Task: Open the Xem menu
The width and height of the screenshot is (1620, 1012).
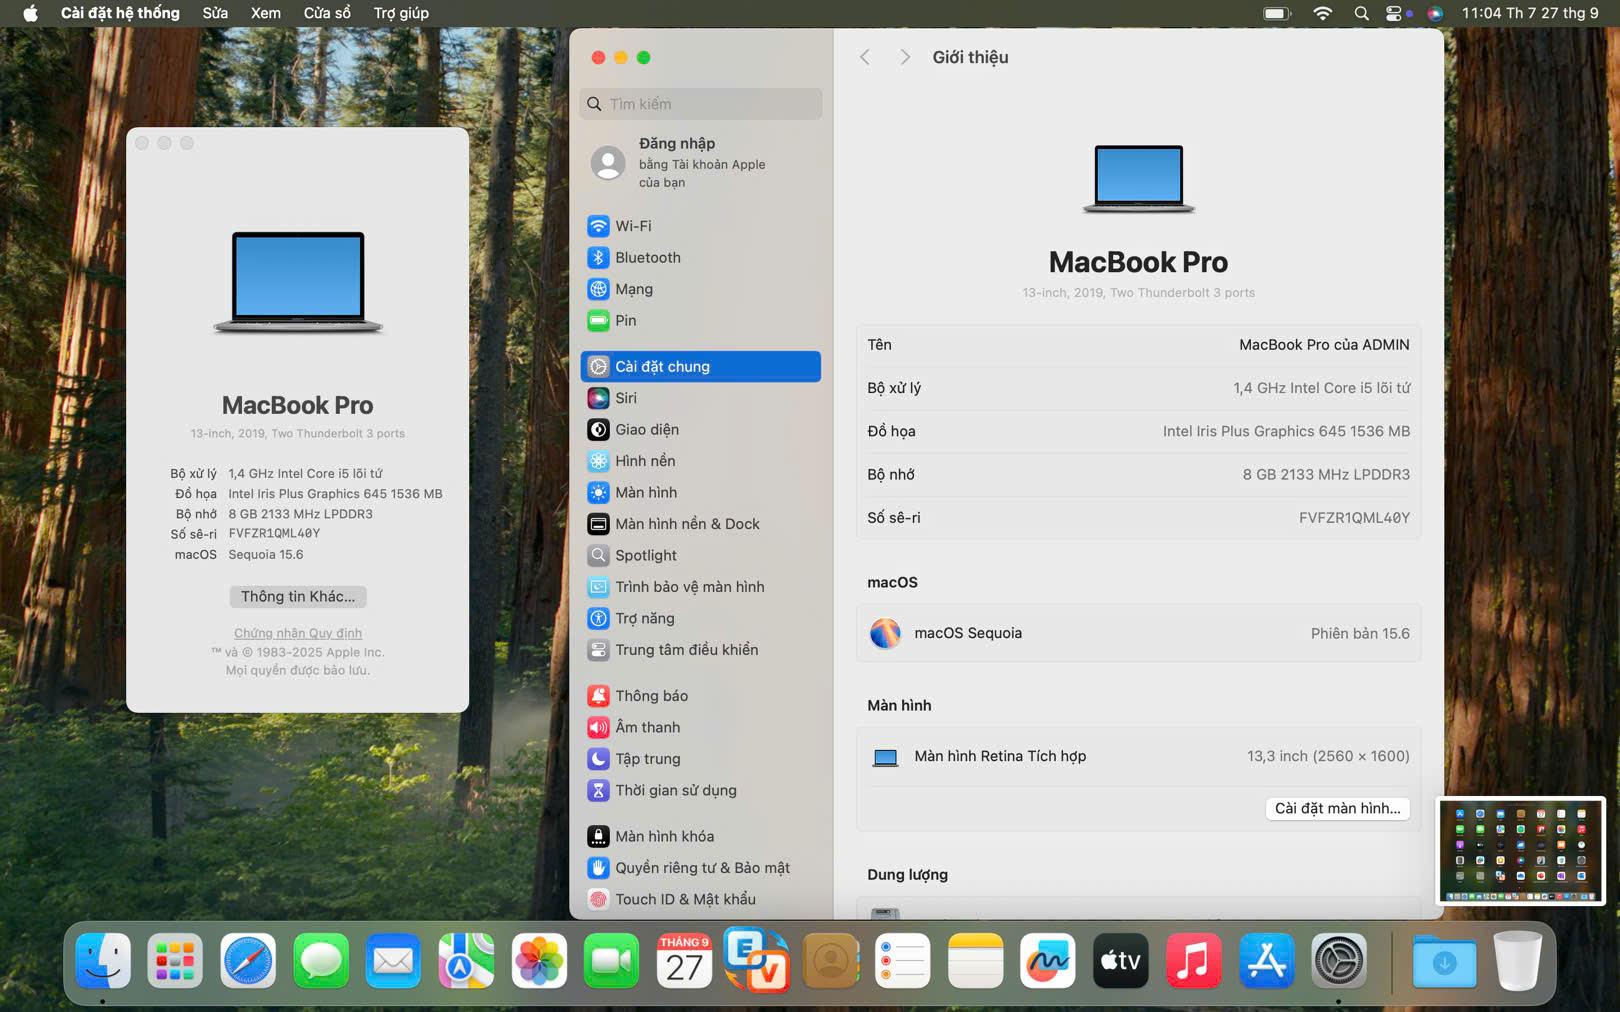Action: 265,13
